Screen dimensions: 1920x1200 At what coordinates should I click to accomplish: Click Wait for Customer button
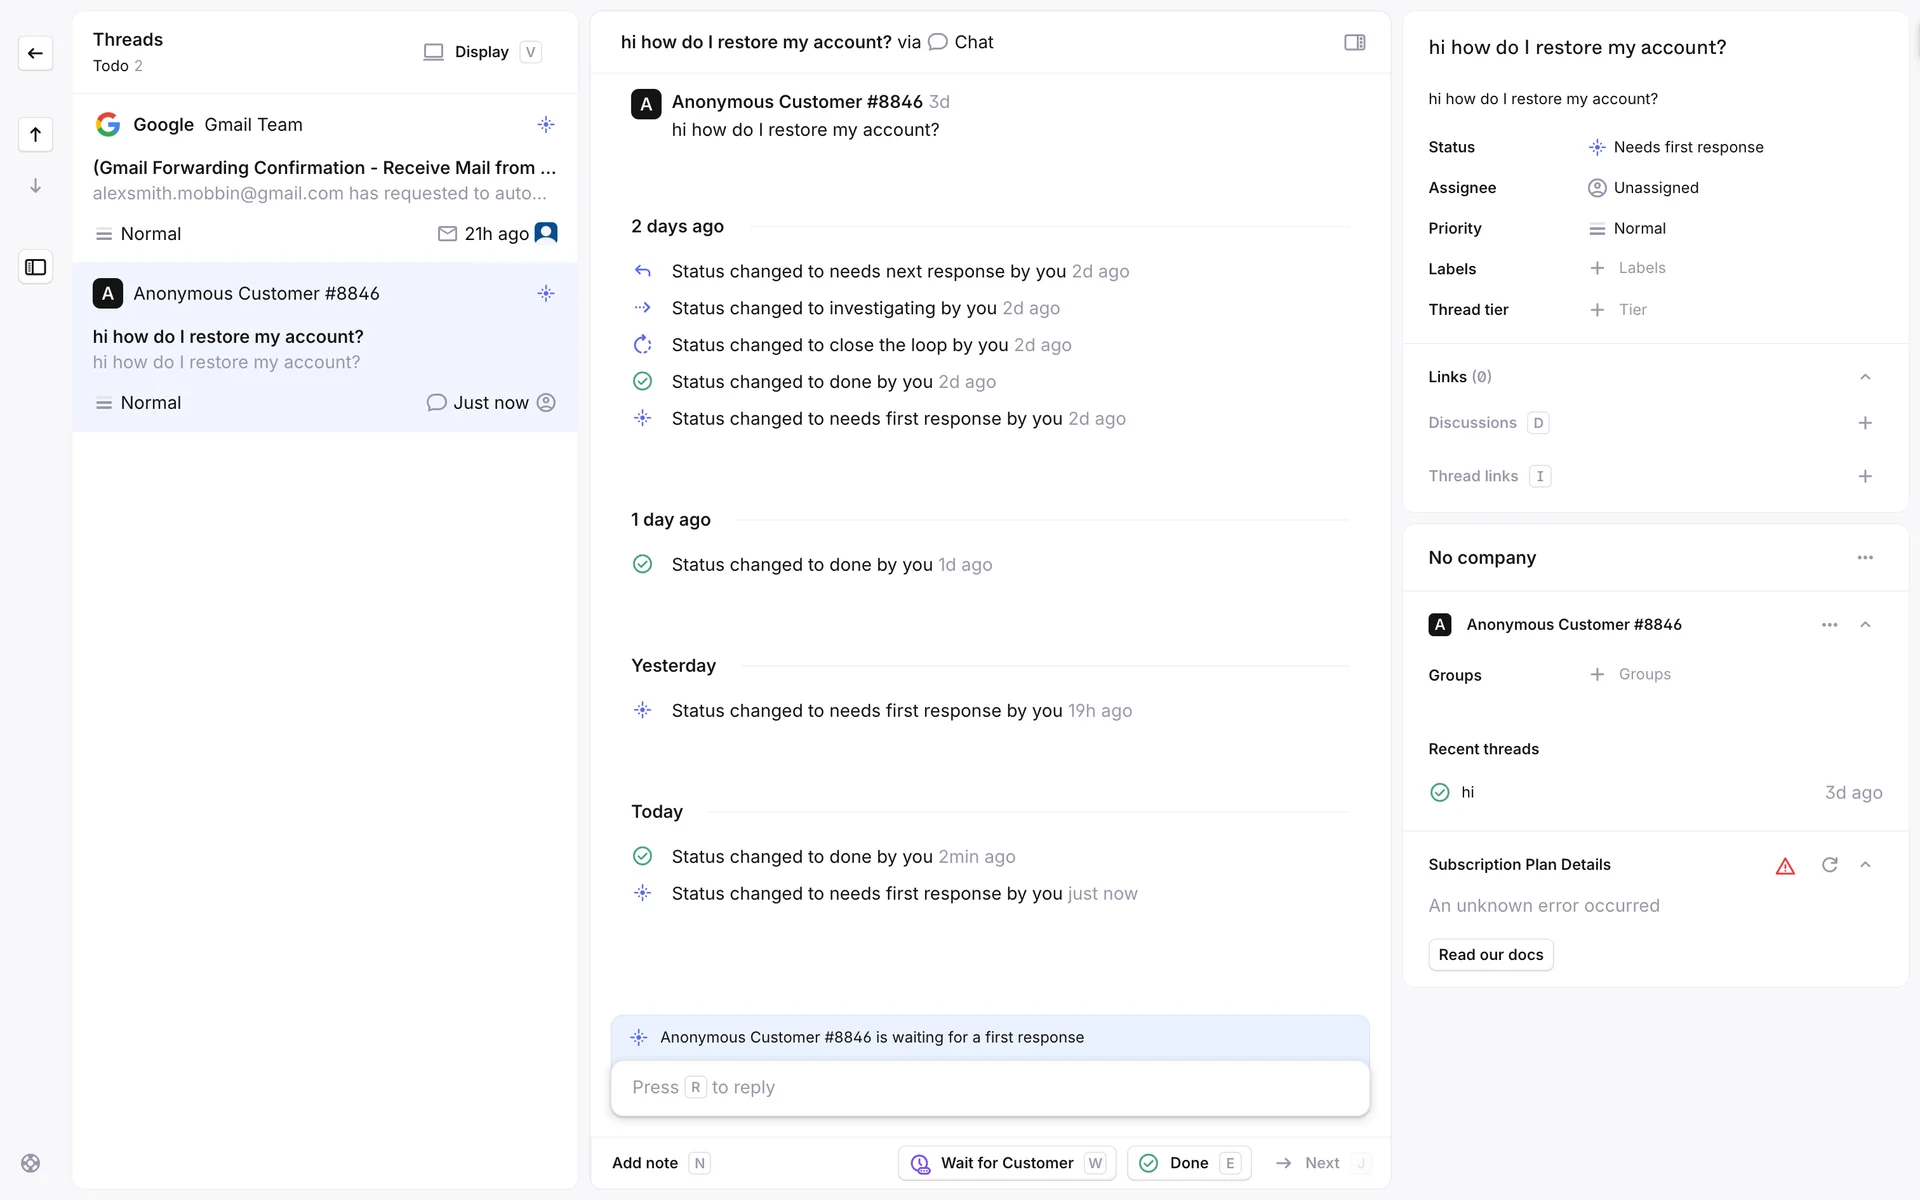[x=1006, y=1163]
